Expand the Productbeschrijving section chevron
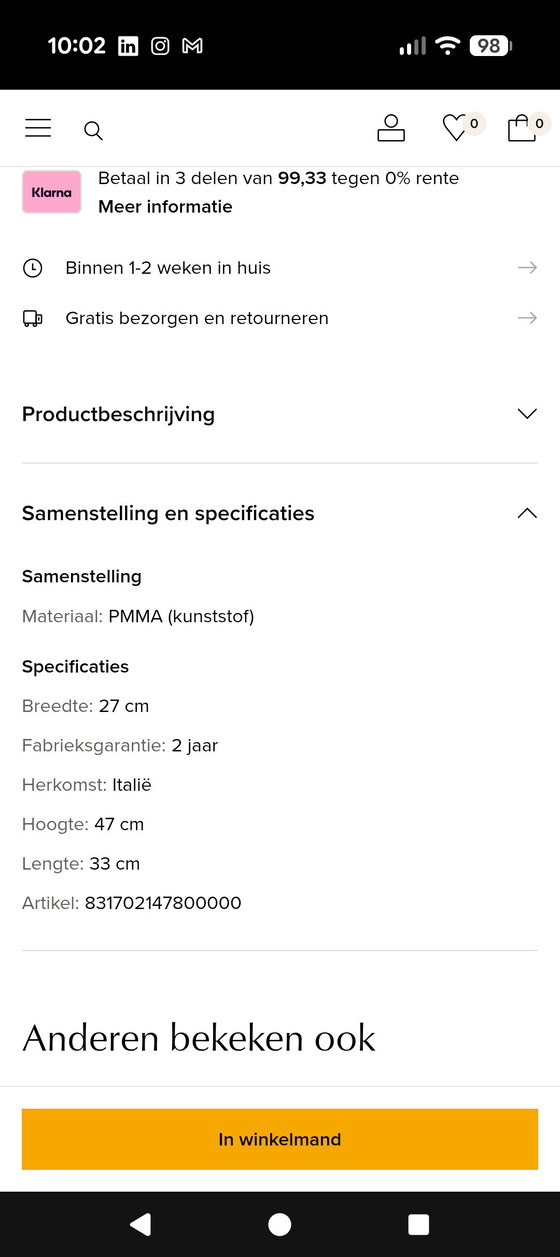The width and height of the screenshot is (560, 1257). (527, 414)
